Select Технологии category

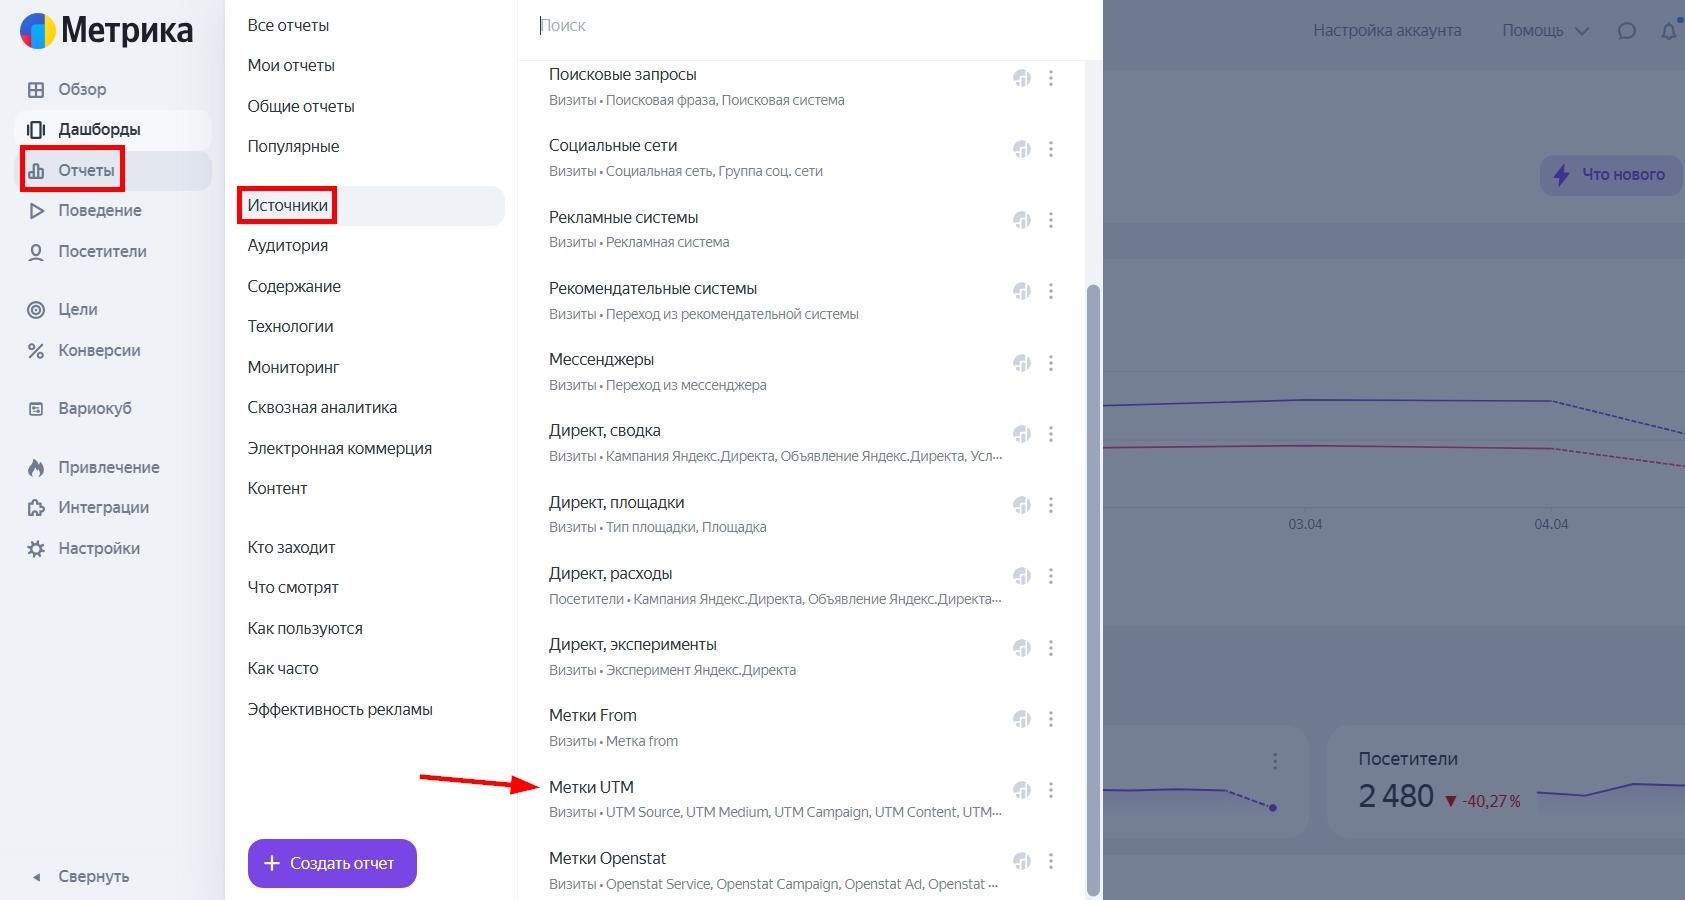tap(290, 326)
